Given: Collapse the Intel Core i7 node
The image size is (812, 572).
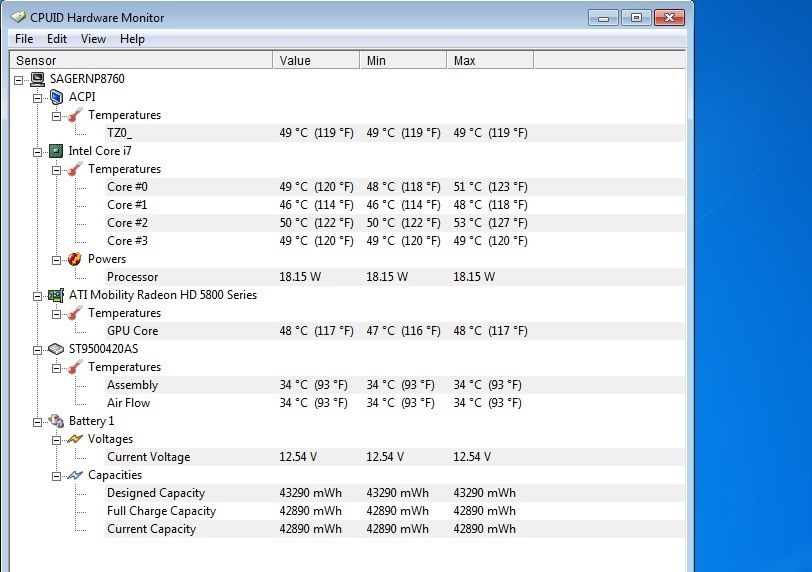Looking at the screenshot, I should click(x=37, y=152).
